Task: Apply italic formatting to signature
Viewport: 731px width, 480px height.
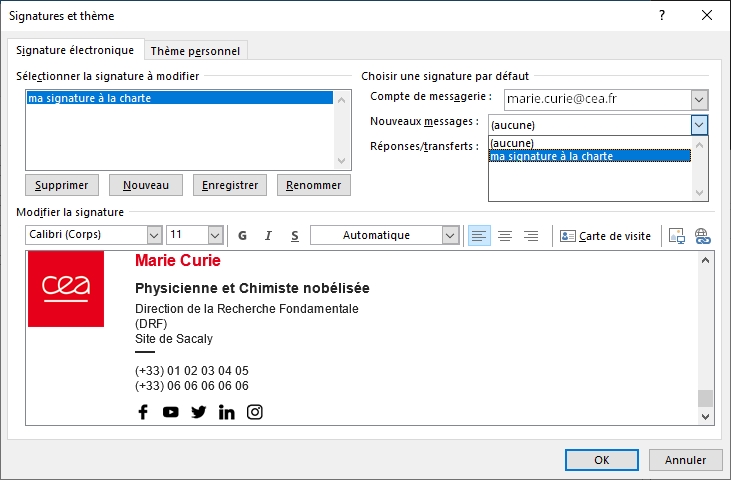Action: click(268, 236)
